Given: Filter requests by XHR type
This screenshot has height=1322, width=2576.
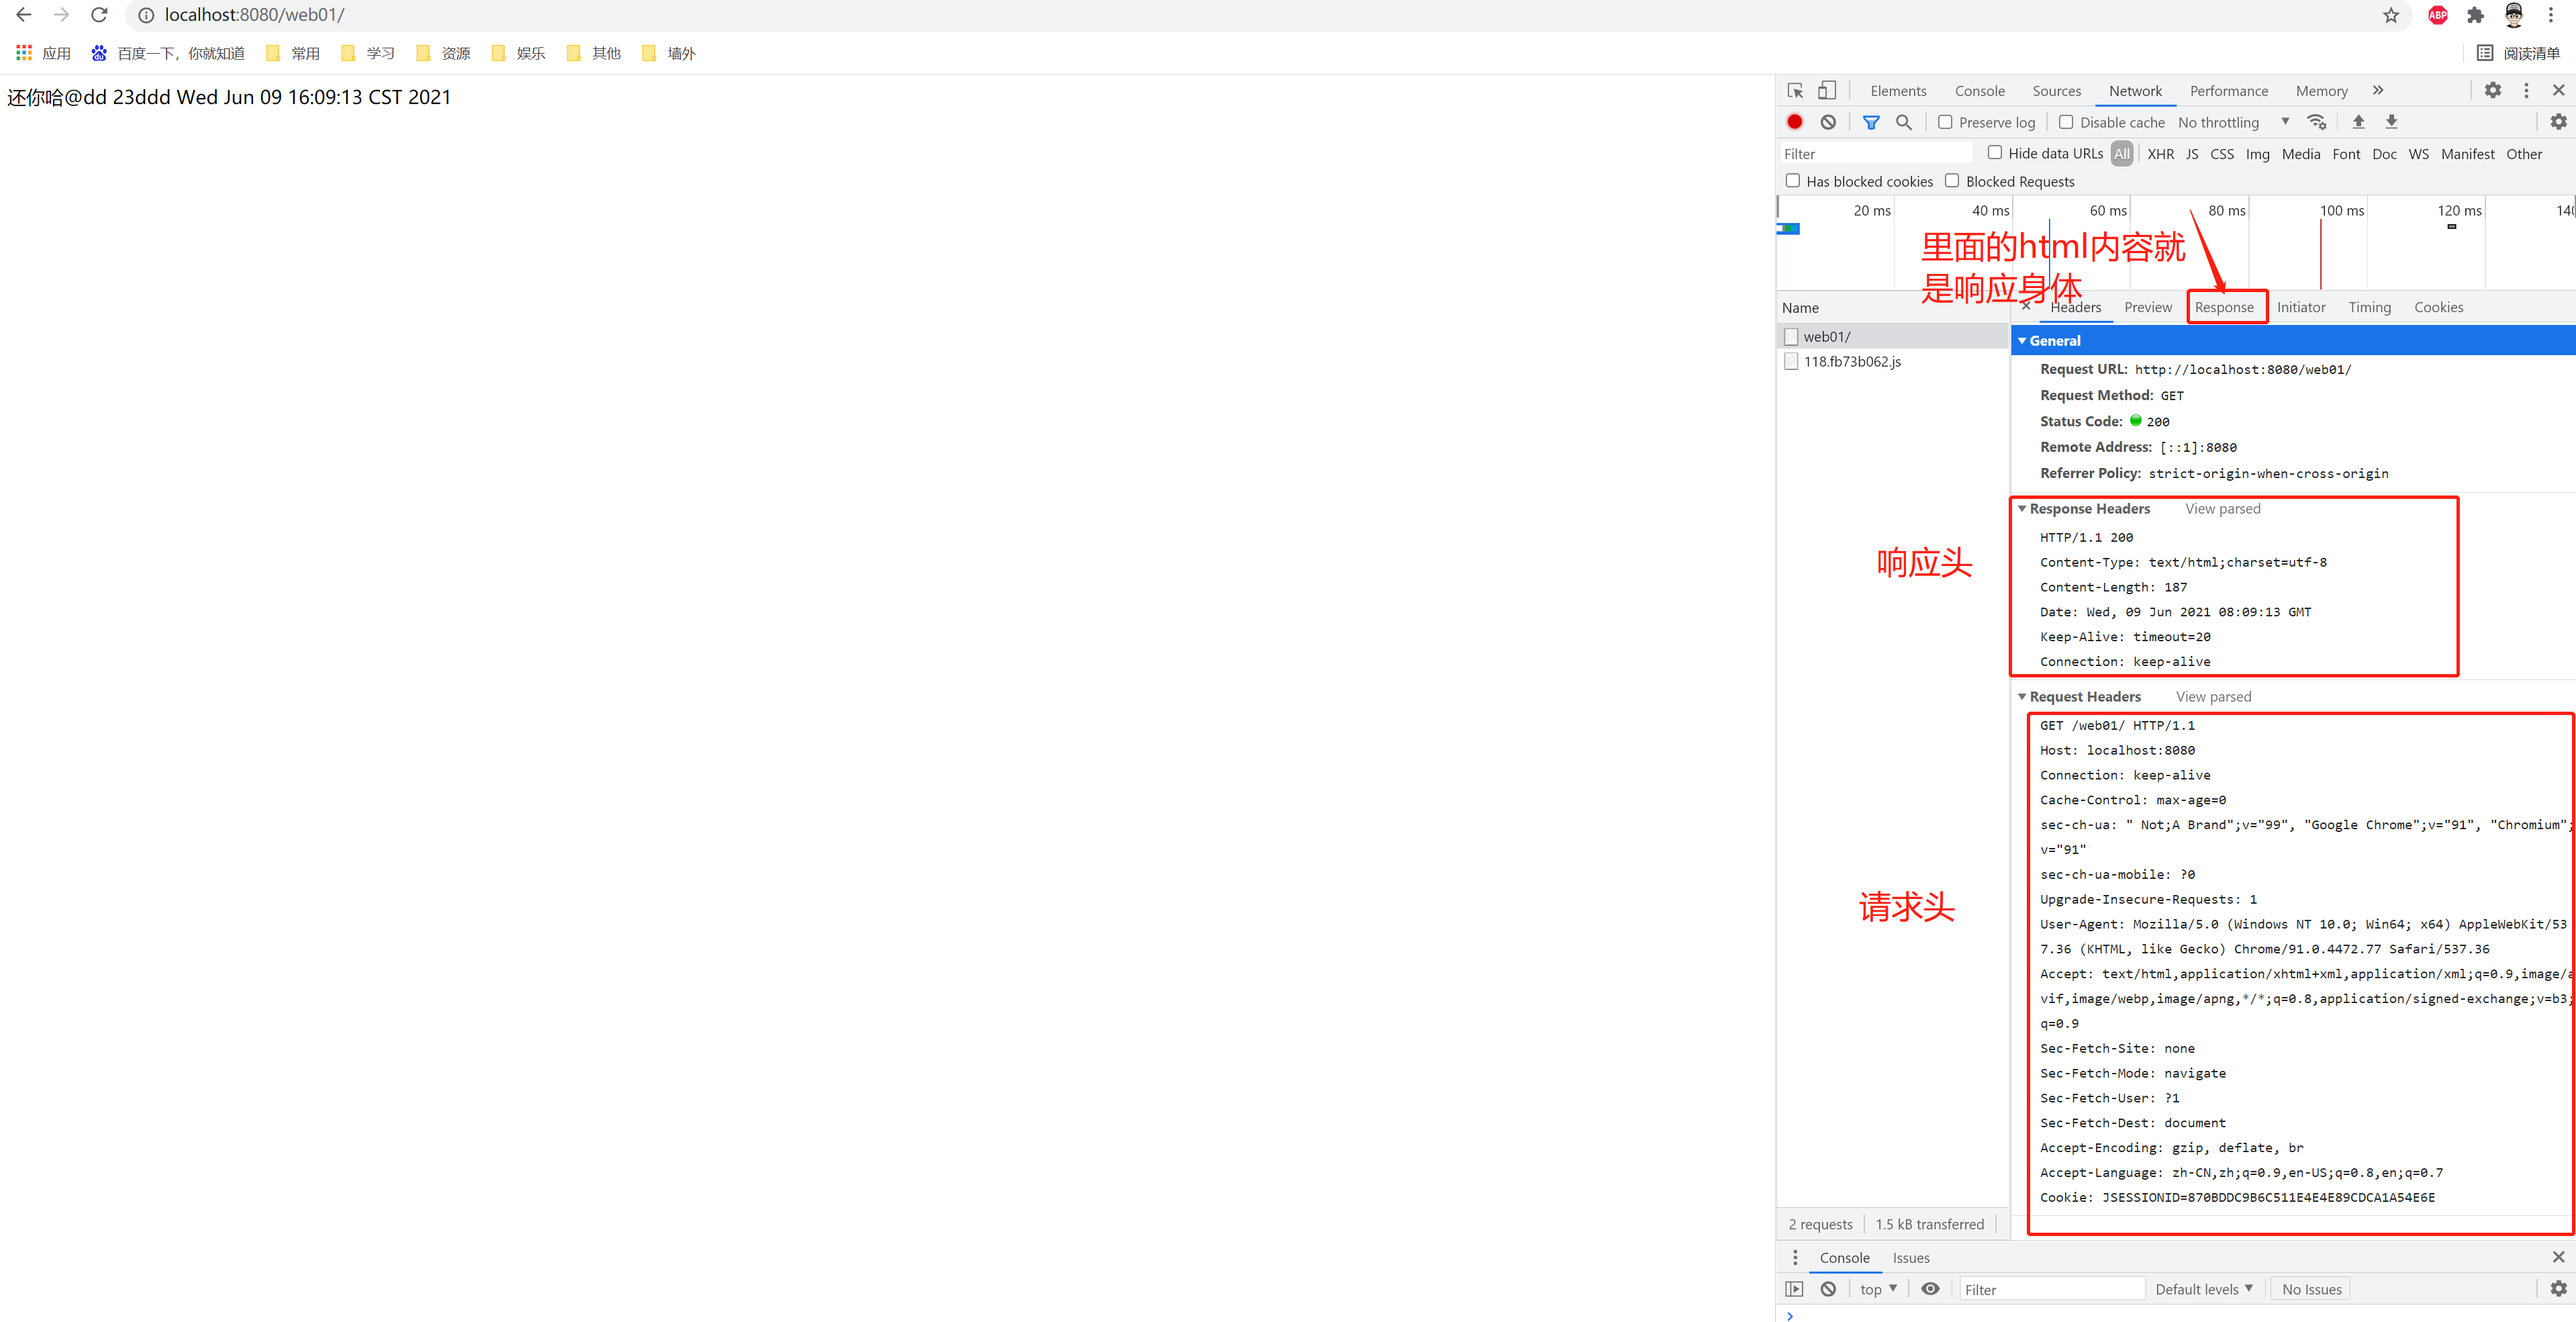Looking at the screenshot, I should pyautogui.click(x=2160, y=154).
